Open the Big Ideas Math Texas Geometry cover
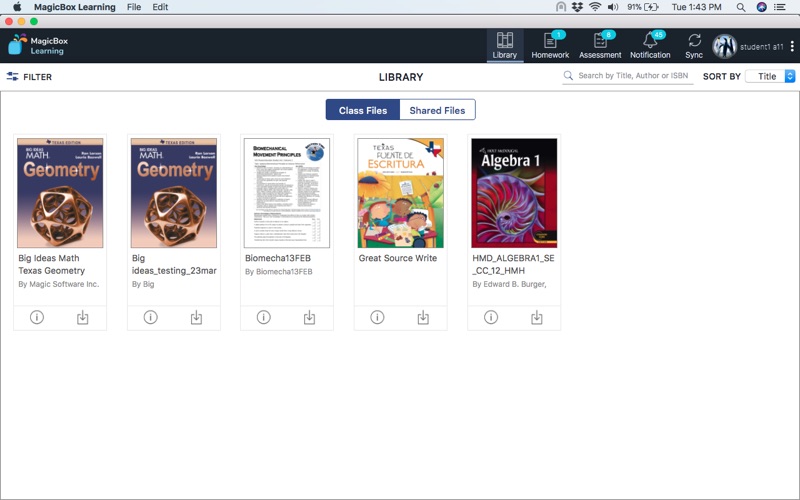 (x=60, y=193)
